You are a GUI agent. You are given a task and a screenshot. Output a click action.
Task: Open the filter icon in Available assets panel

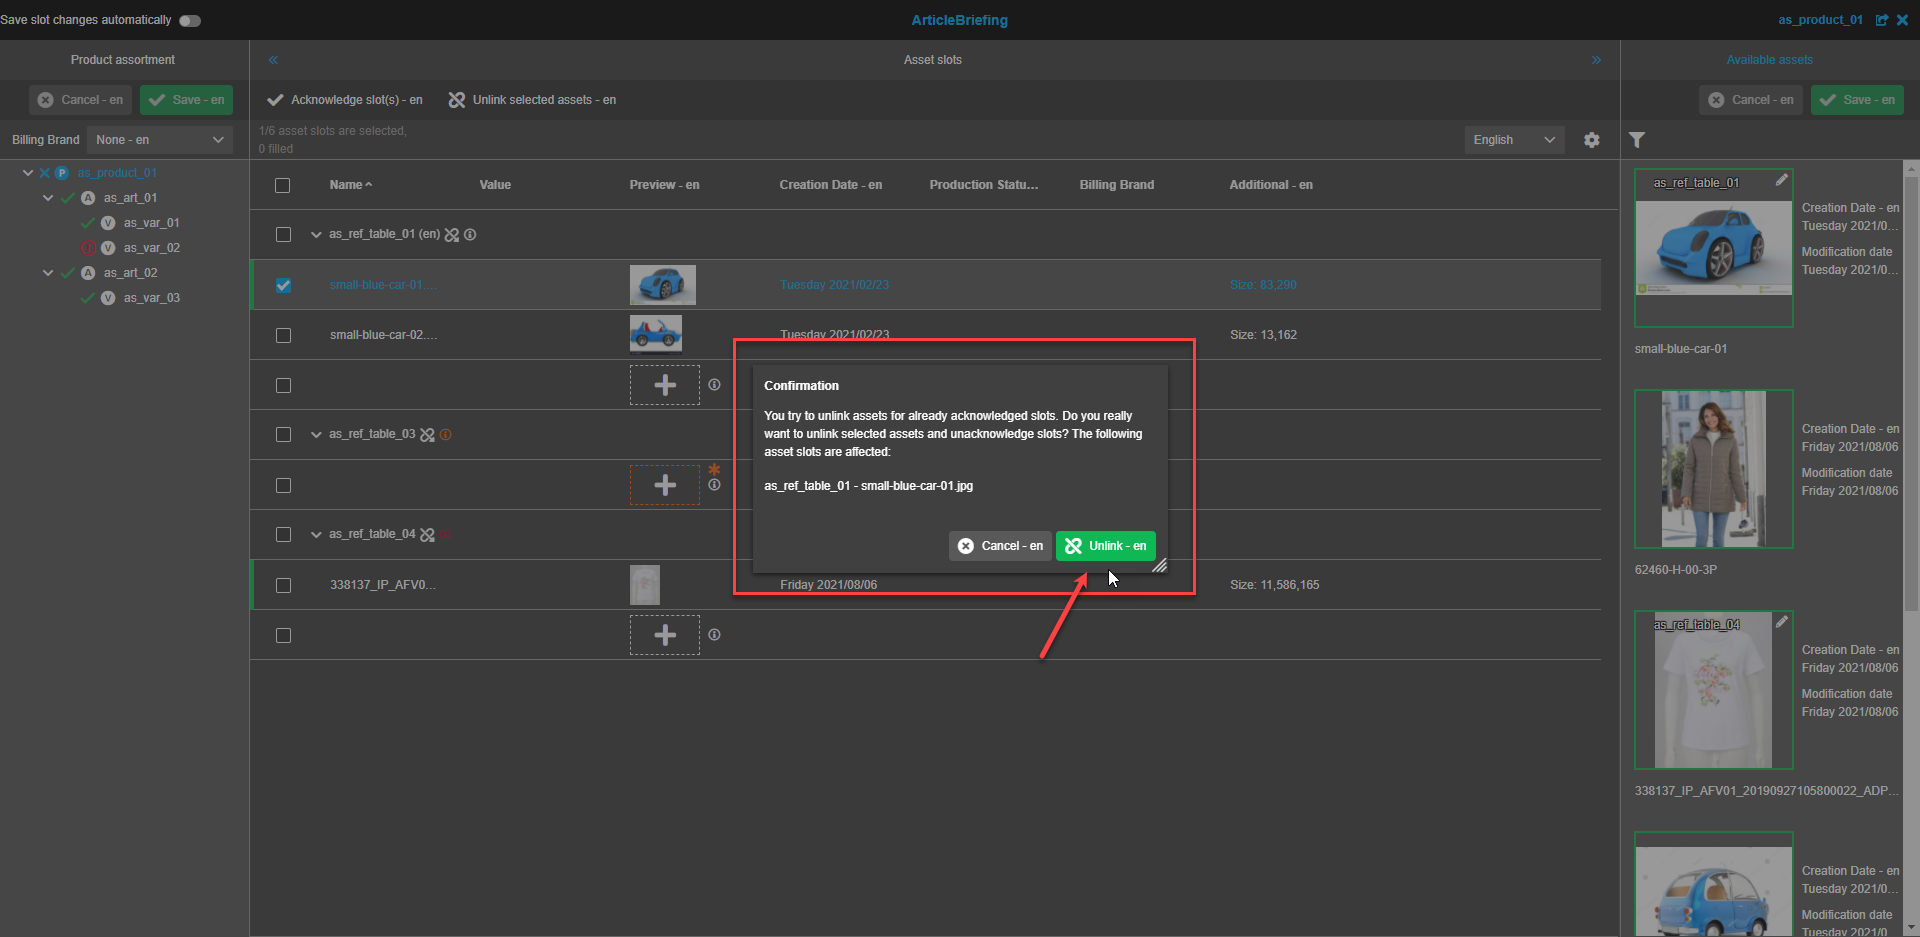coord(1637,140)
